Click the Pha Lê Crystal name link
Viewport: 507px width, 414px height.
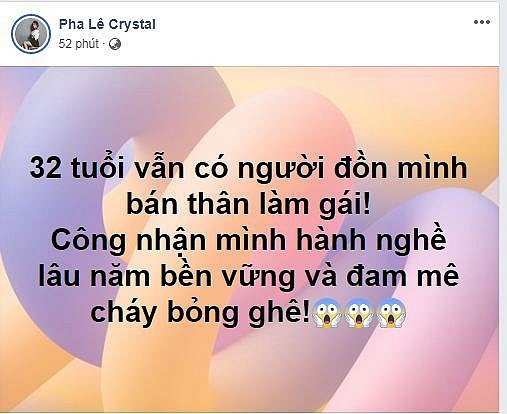pyautogui.click(x=107, y=24)
